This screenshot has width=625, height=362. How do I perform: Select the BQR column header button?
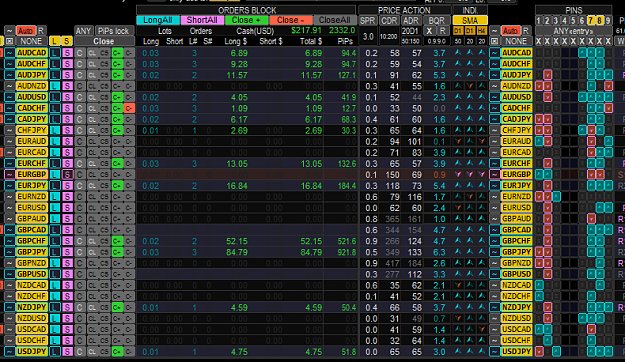tap(436, 20)
